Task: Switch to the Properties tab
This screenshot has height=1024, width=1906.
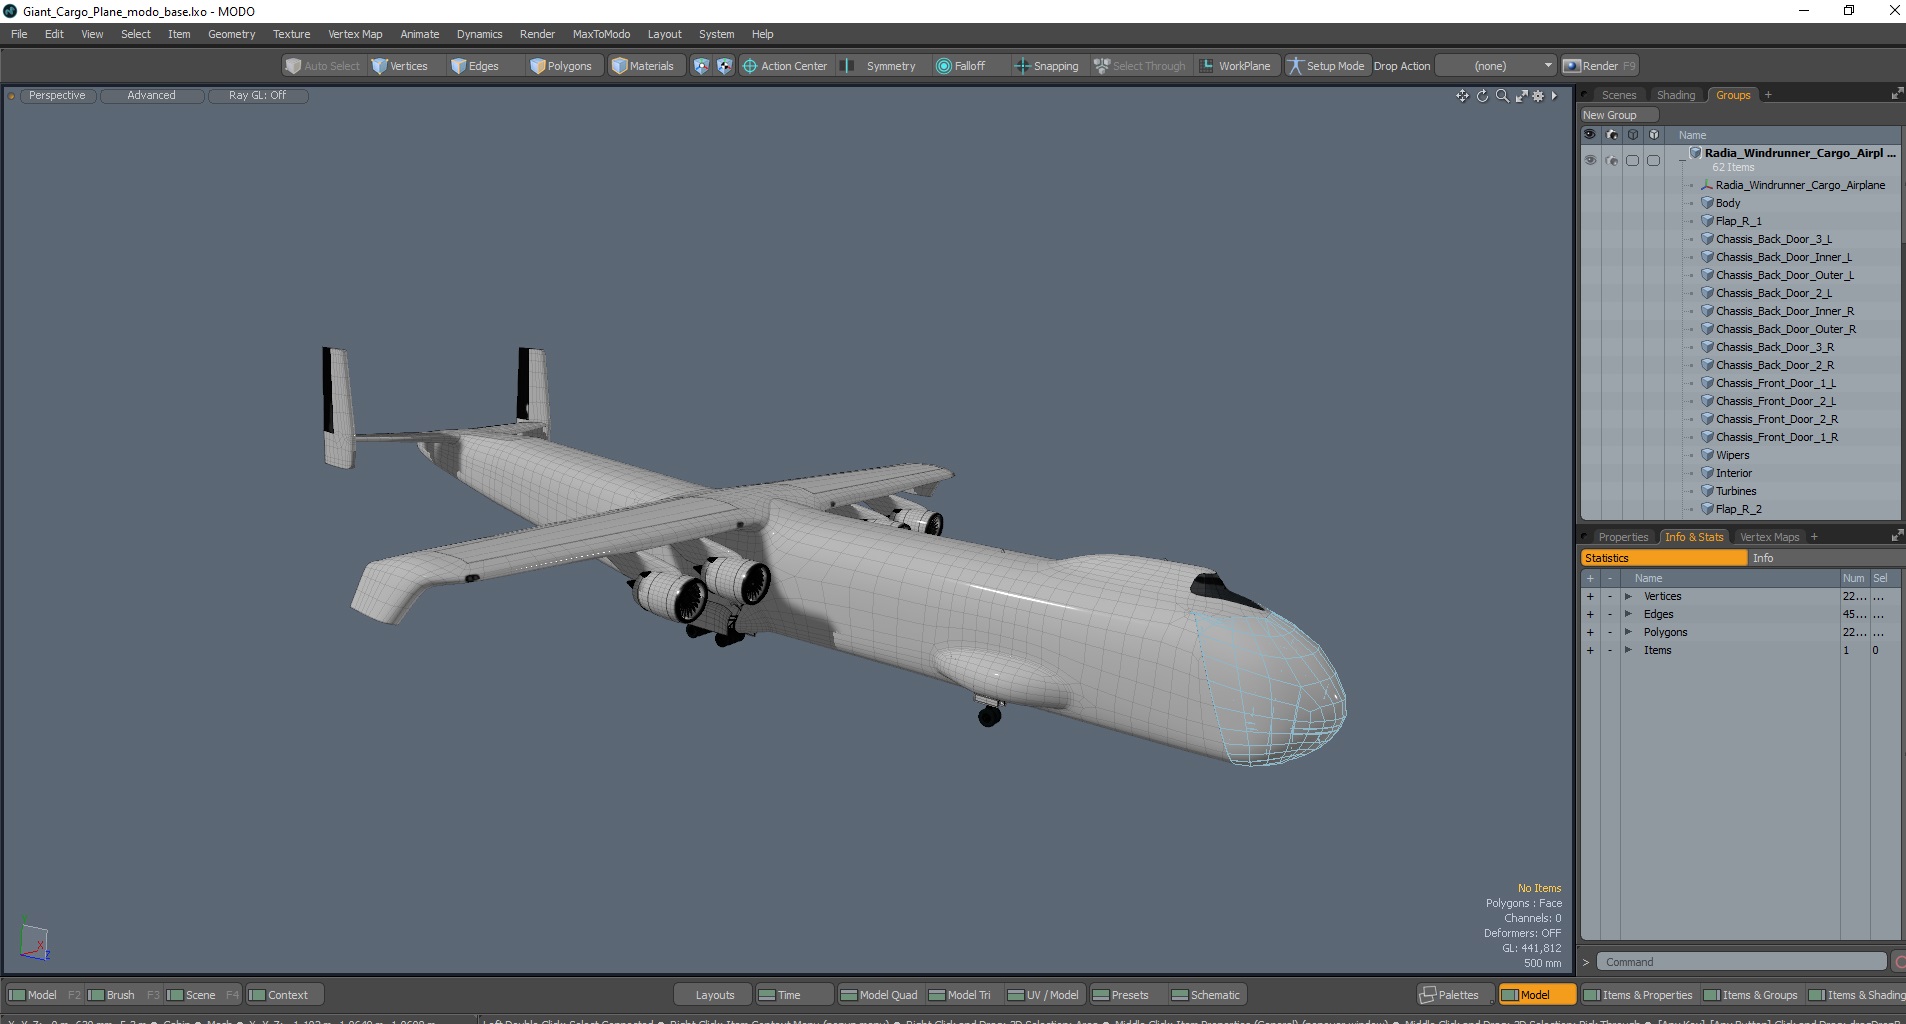Action: pos(1622,537)
